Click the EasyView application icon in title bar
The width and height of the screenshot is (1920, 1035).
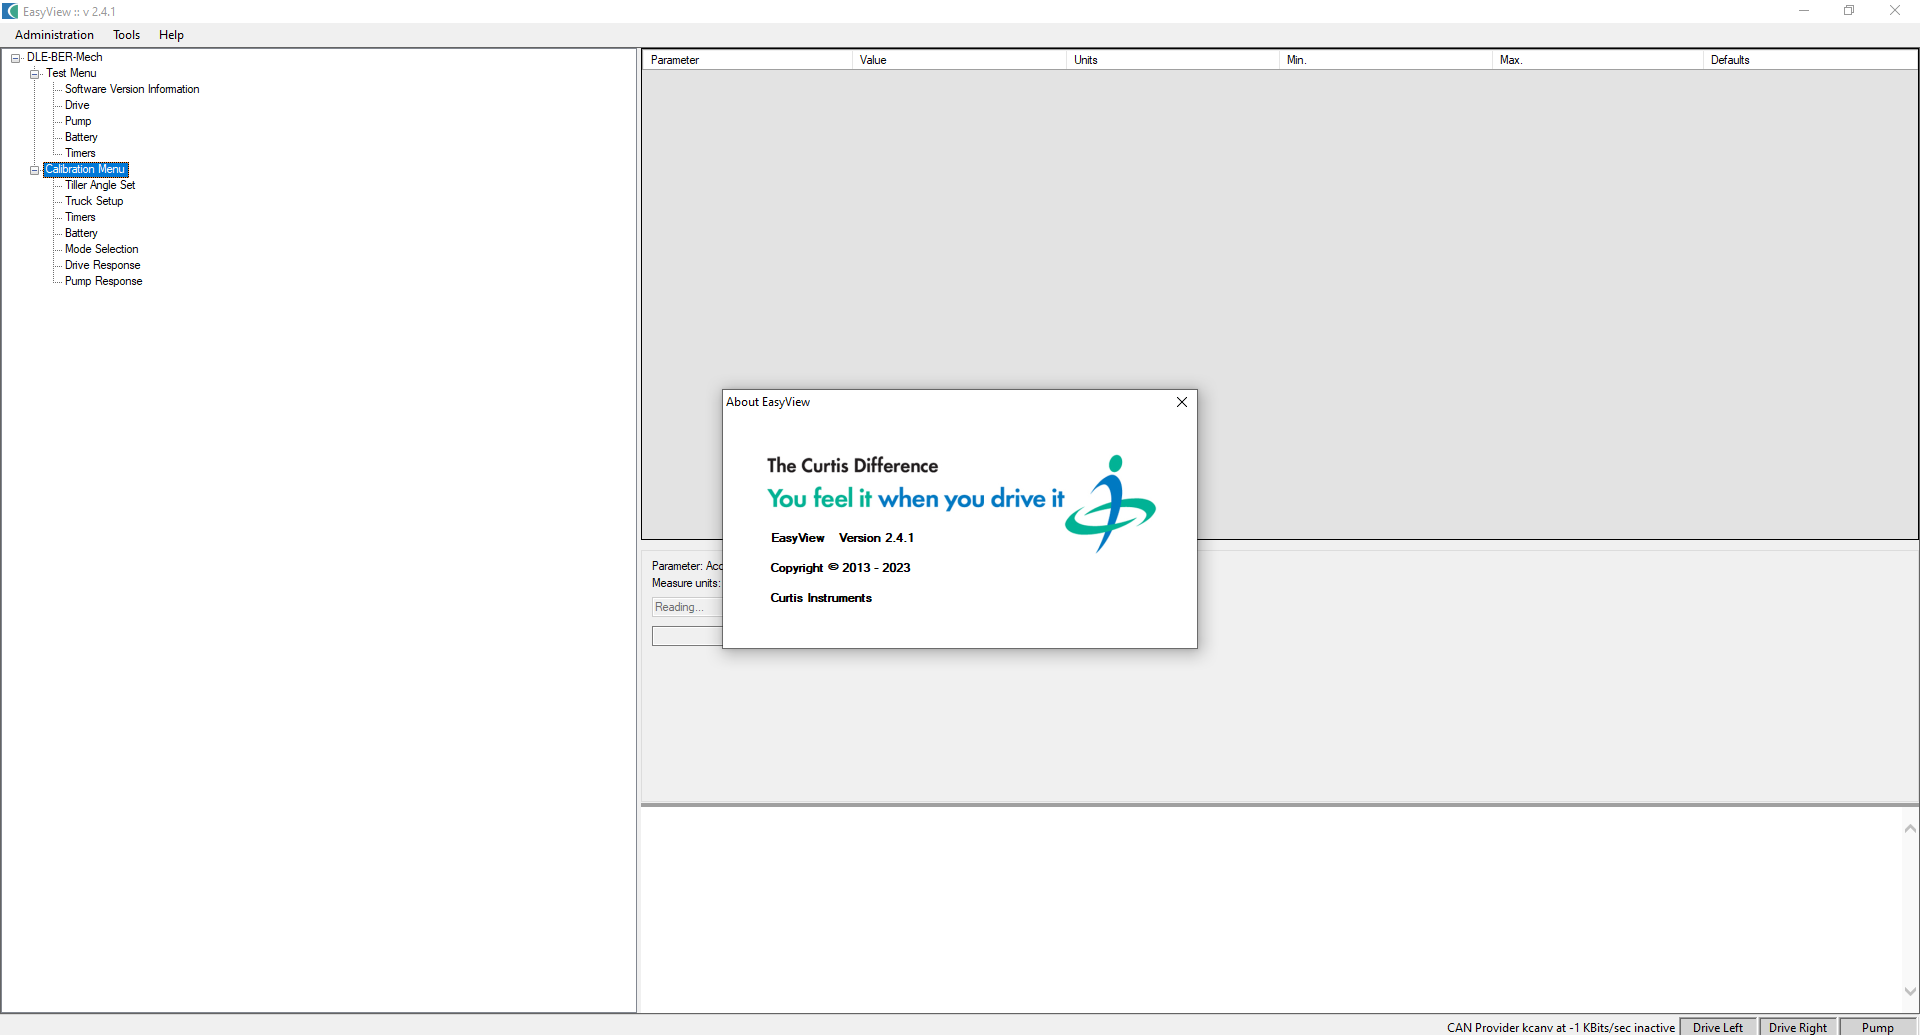pos(10,11)
